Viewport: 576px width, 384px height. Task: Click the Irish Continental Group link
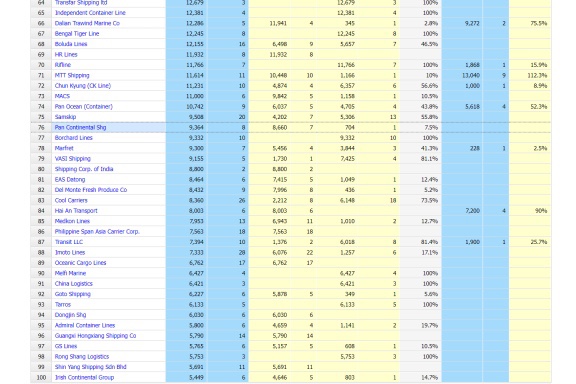pos(84,377)
